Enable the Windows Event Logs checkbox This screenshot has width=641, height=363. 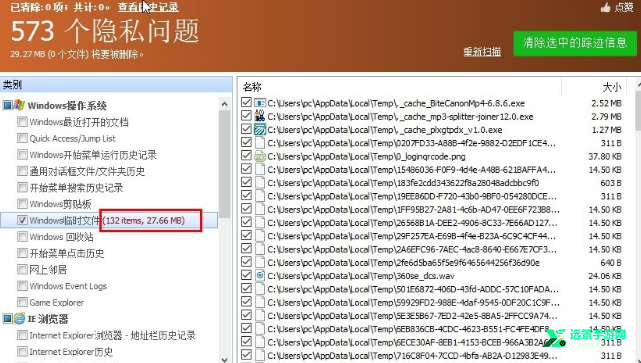point(22,285)
